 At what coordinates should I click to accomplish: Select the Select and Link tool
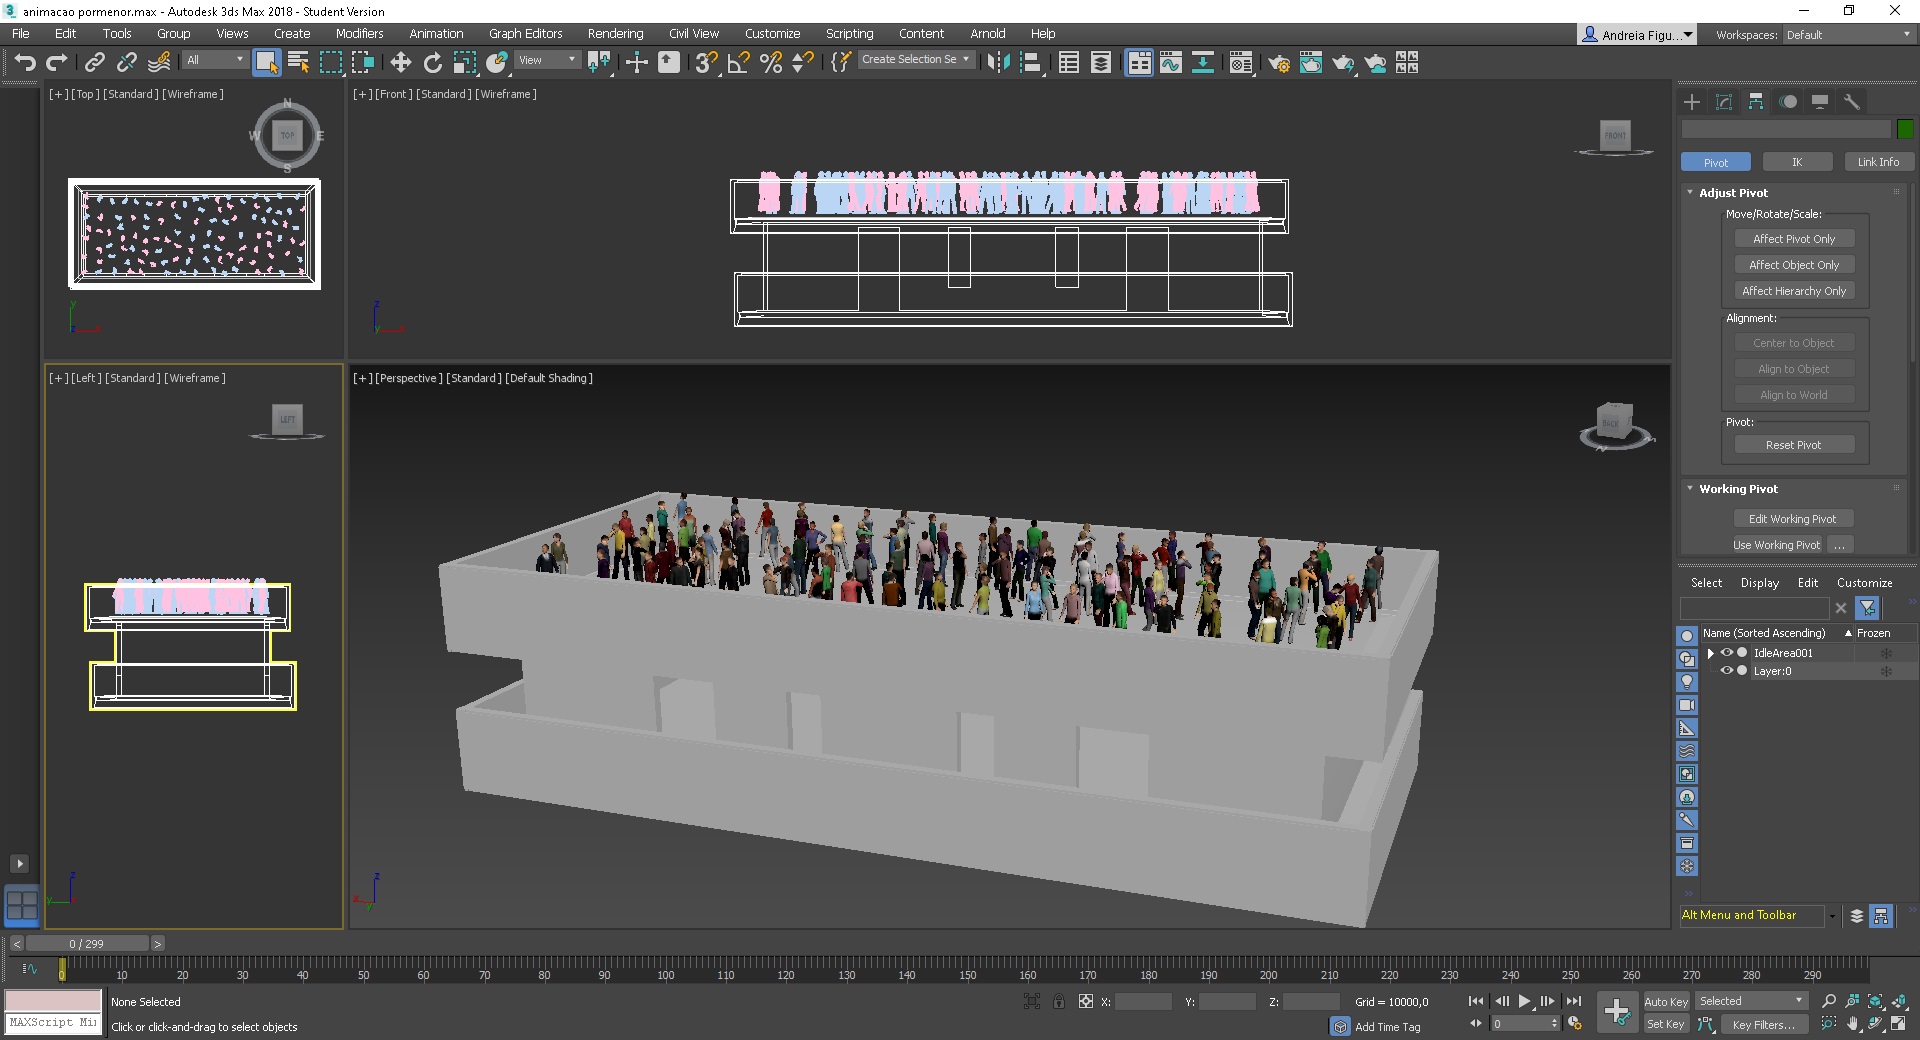(94, 63)
